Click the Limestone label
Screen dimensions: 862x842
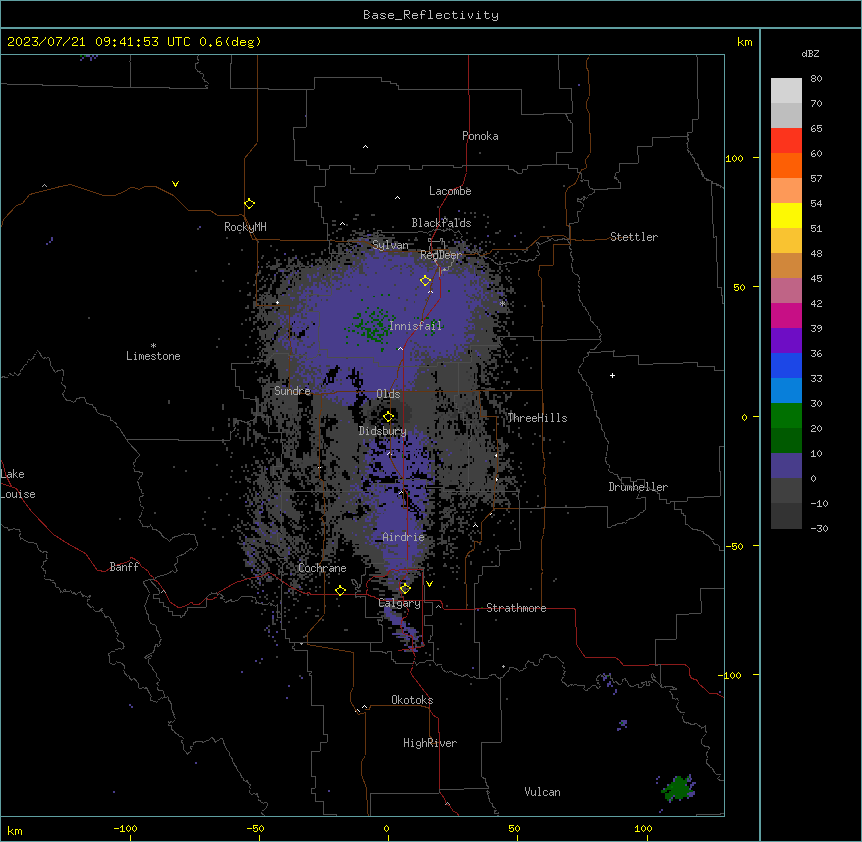[153, 356]
